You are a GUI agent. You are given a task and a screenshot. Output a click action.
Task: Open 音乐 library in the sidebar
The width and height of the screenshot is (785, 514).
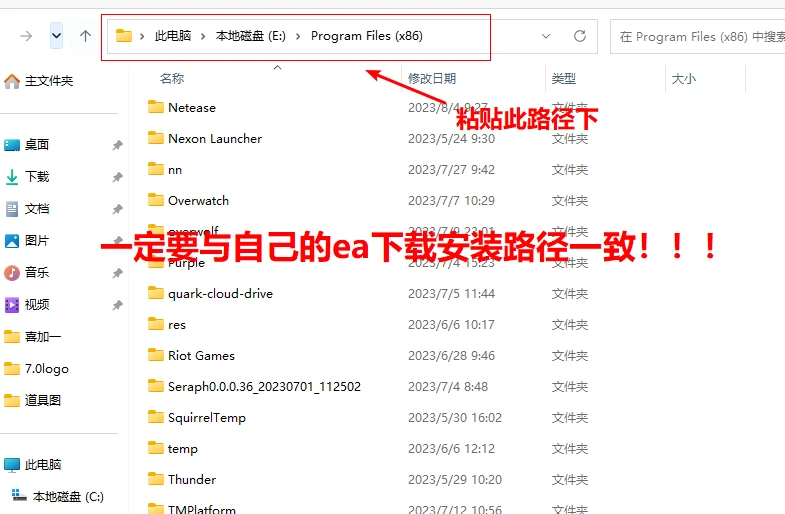click(37, 272)
